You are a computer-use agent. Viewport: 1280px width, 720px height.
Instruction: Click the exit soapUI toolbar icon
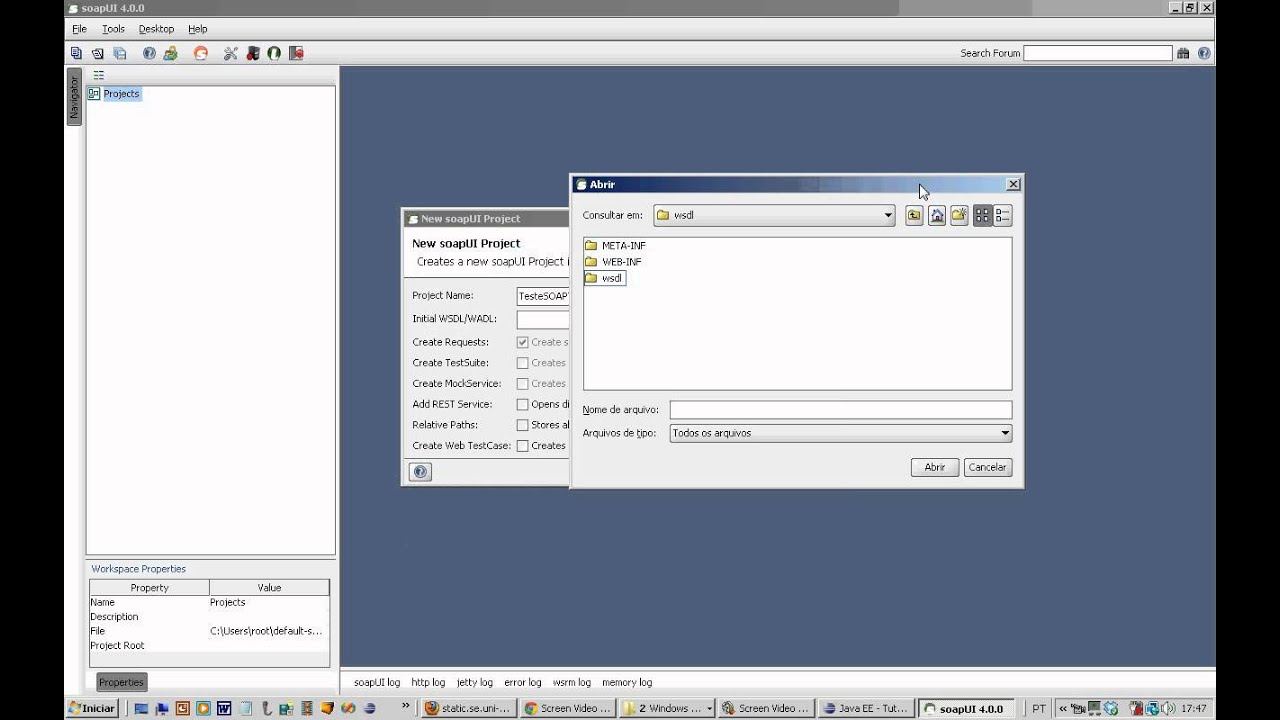(296, 53)
